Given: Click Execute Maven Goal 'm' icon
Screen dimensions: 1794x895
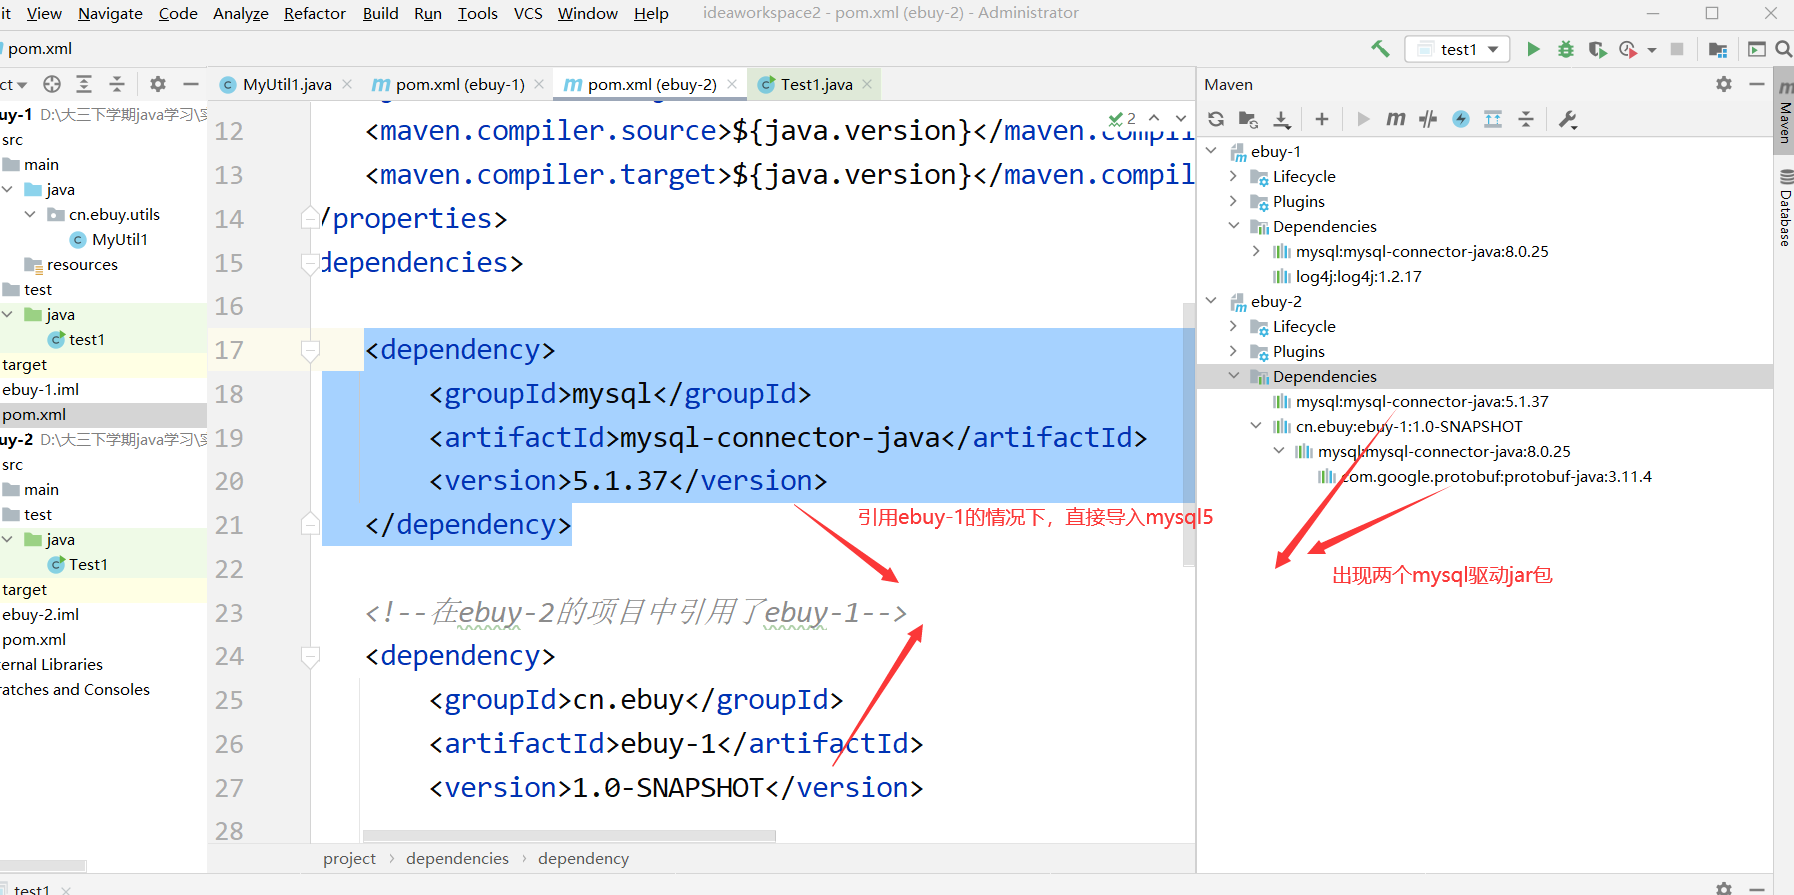Looking at the screenshot, I should tap(1395, 119).
